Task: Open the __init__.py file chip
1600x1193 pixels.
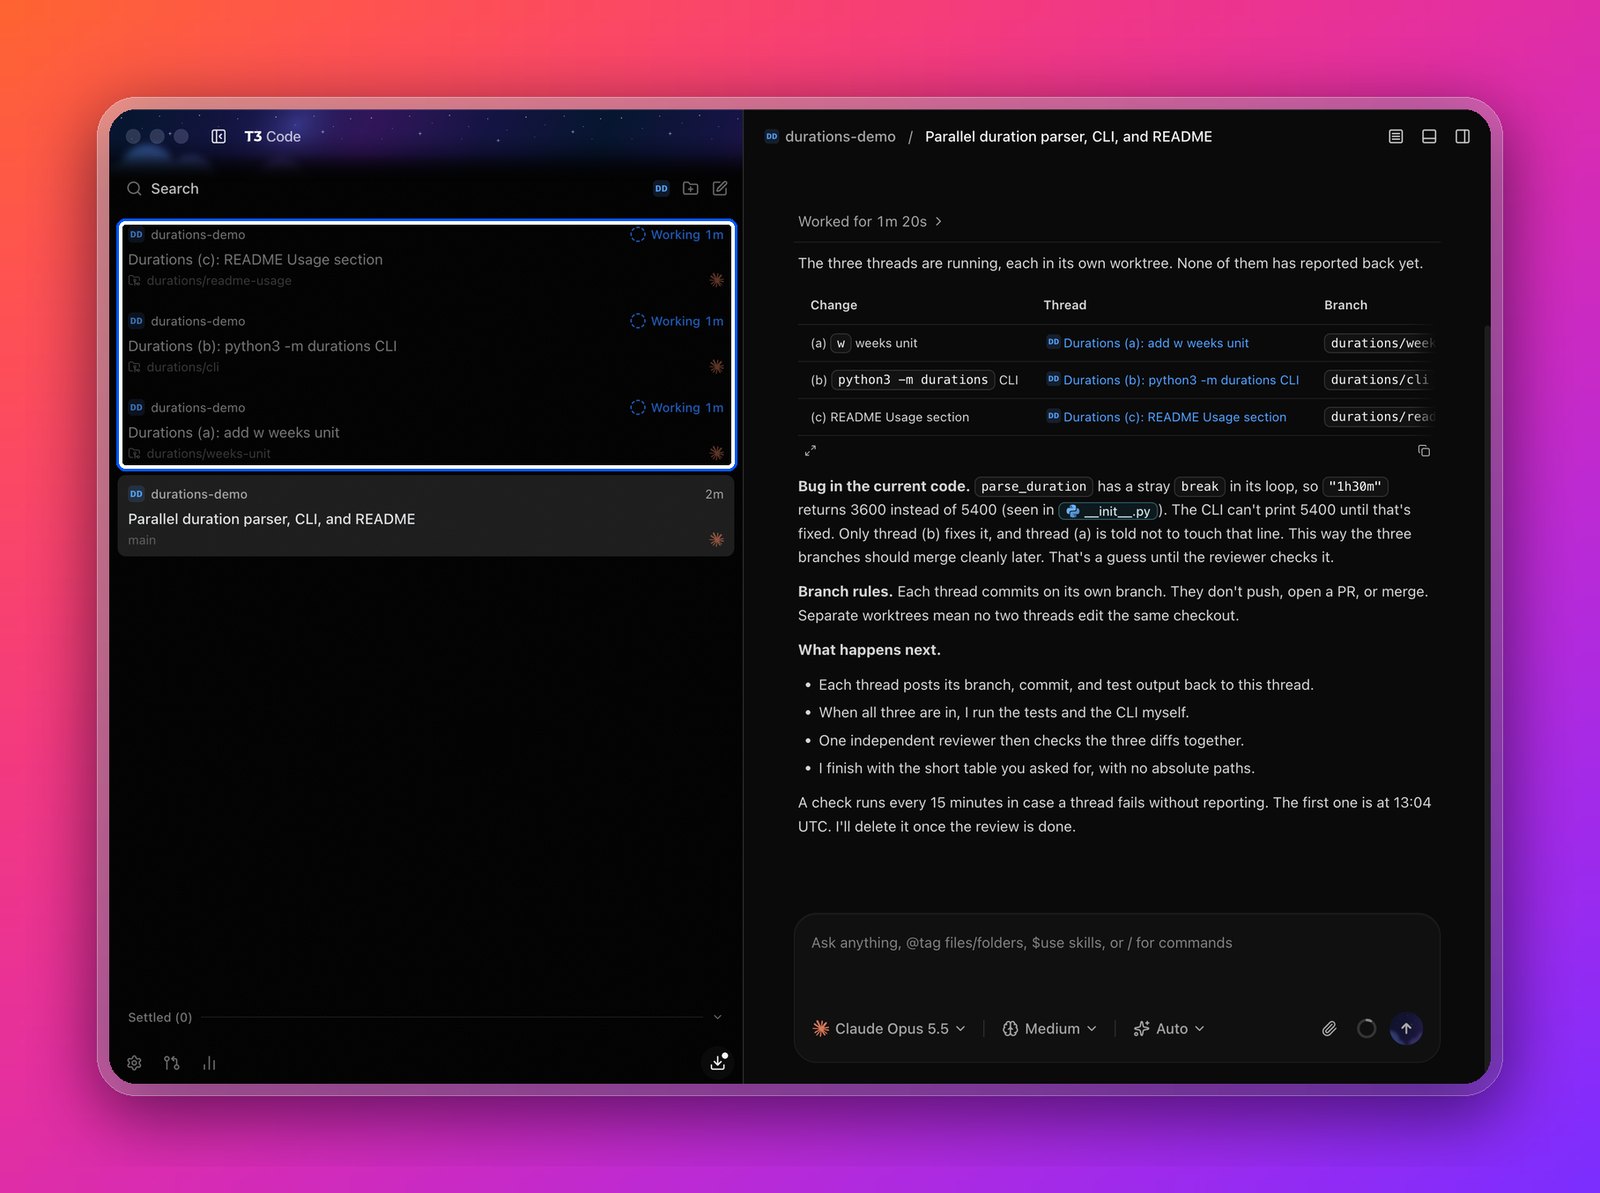Action: (1108, 510)
